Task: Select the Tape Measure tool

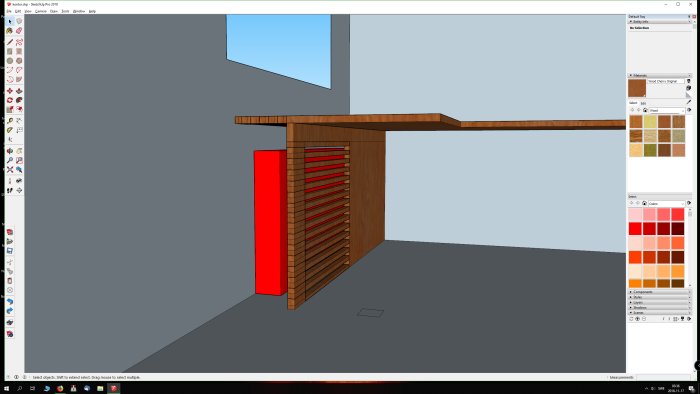Action: (10, 120)
